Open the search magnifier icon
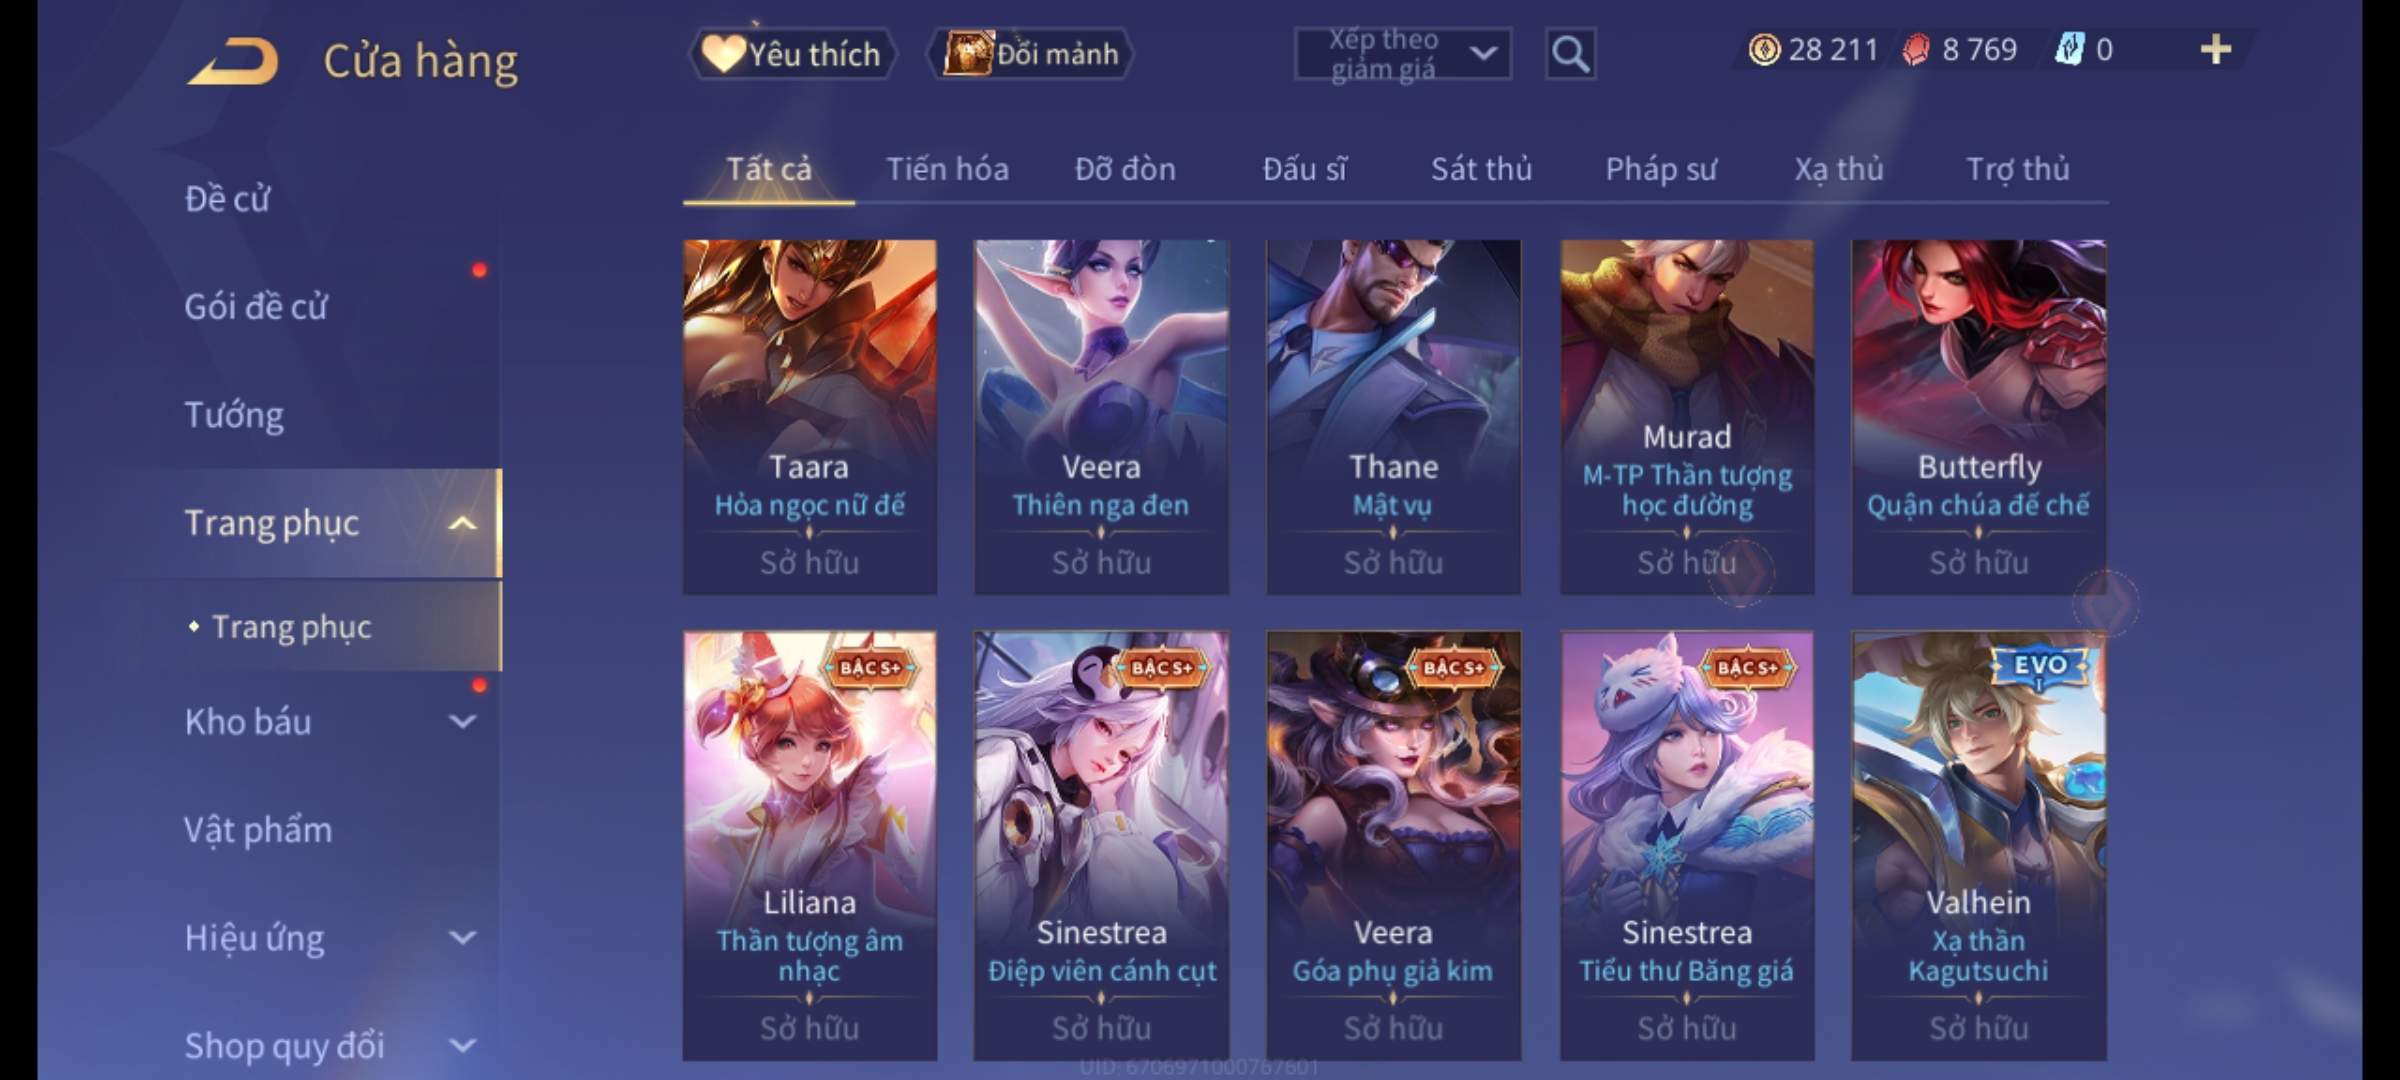The image size is (2400, 1080). [x=1570, y=54]
